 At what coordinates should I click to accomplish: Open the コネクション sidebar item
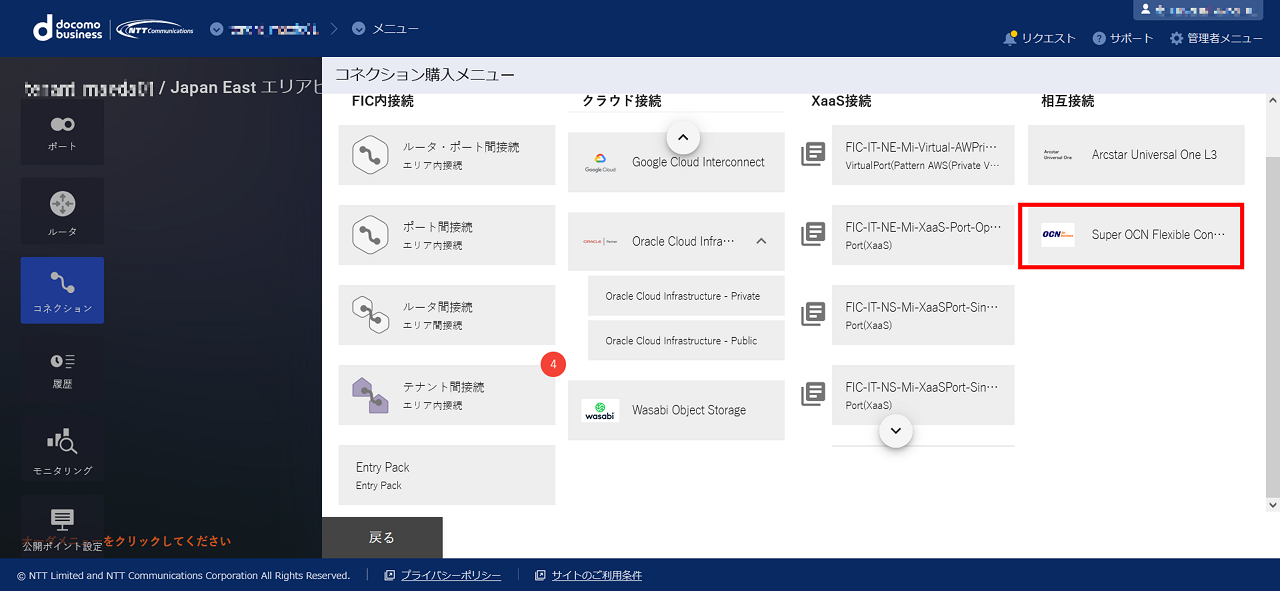(x=62, y=290)
